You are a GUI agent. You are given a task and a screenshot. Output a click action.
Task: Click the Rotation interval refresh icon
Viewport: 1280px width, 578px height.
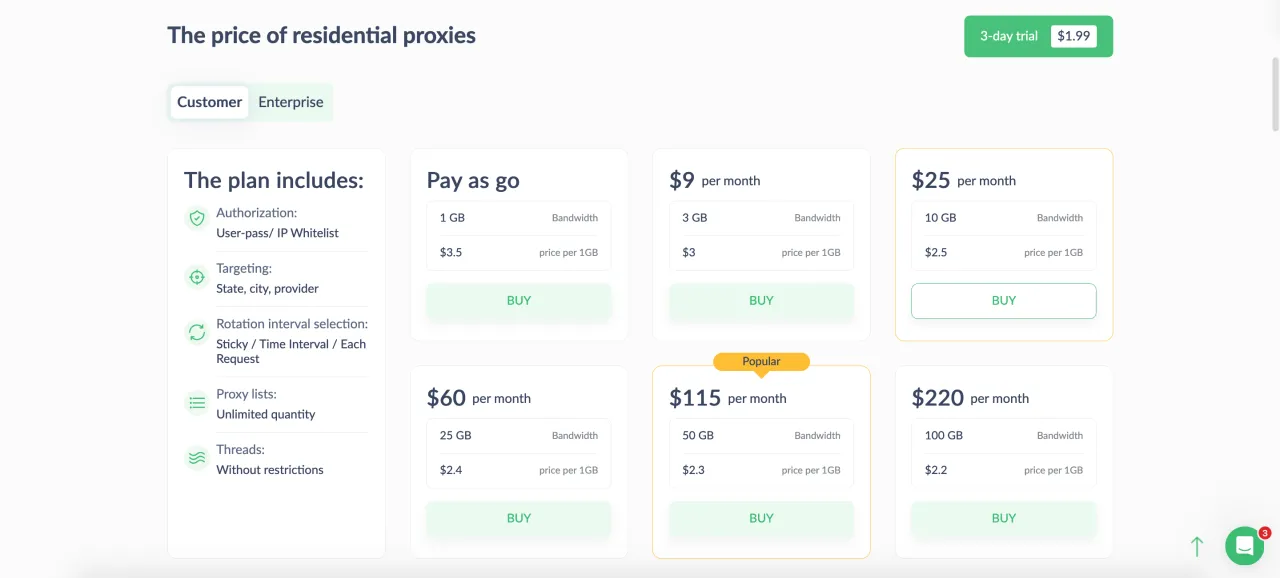[x=197, y=332]
